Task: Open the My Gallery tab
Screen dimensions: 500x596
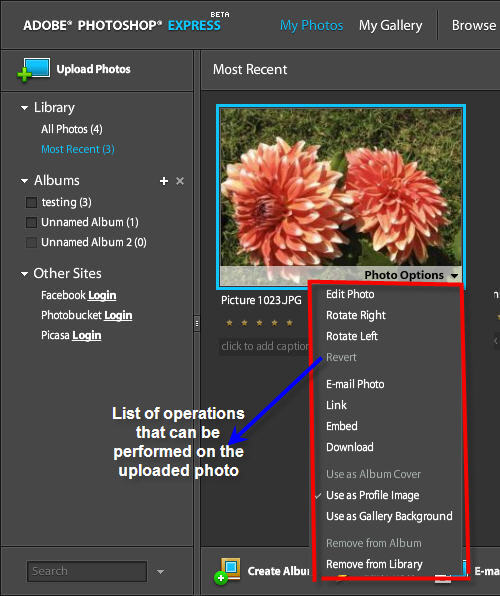Action: tap(390, 25)
